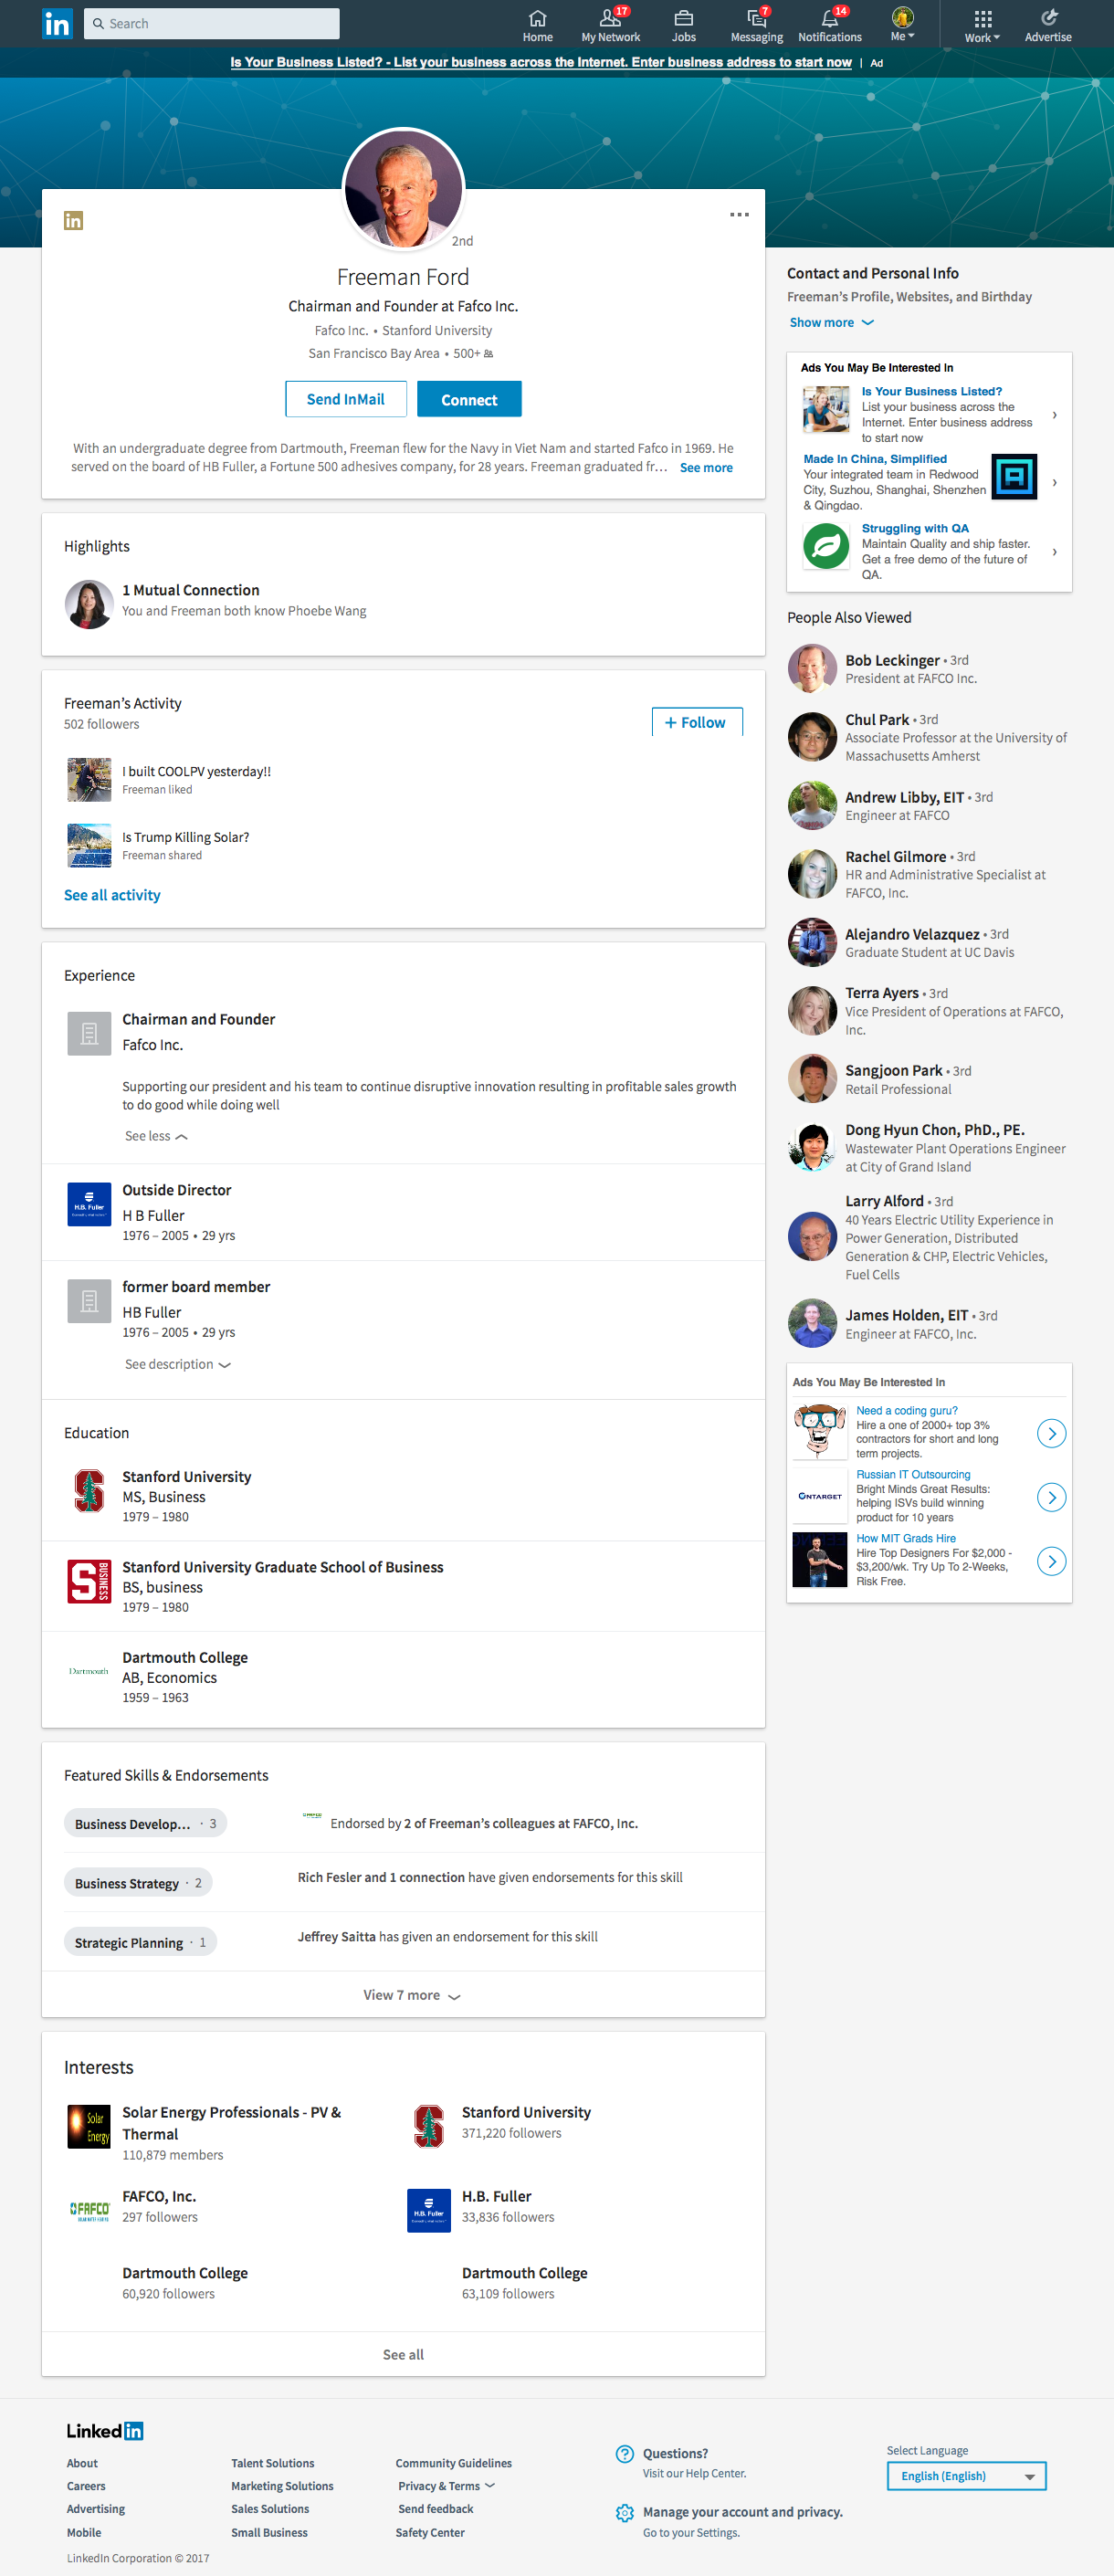Expand View 7 more skills
This screenshot has width=1114, height=2576.
[x=411, y=1995]
